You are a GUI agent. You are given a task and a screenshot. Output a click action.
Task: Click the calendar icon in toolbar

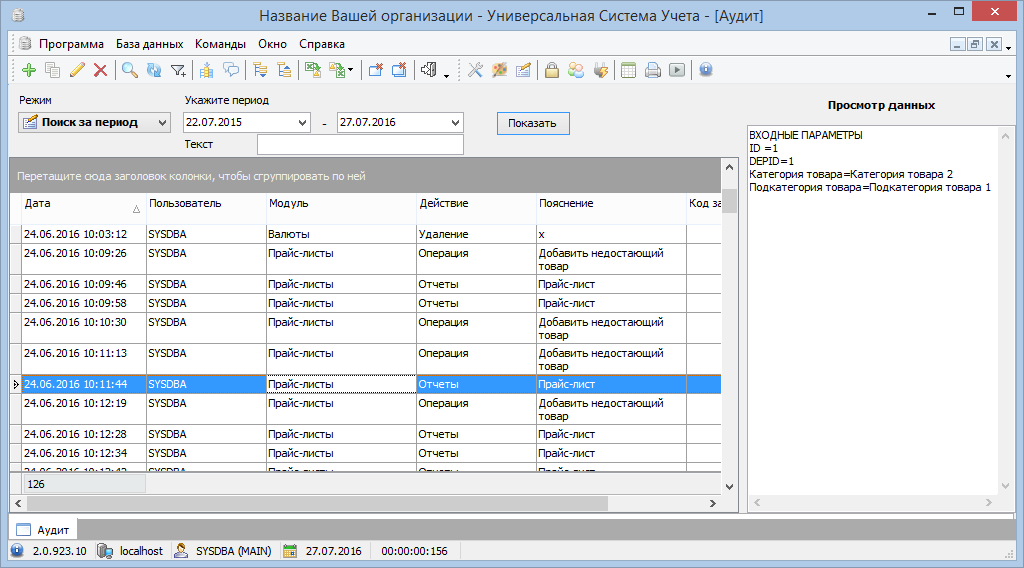(x=628, y=70)
